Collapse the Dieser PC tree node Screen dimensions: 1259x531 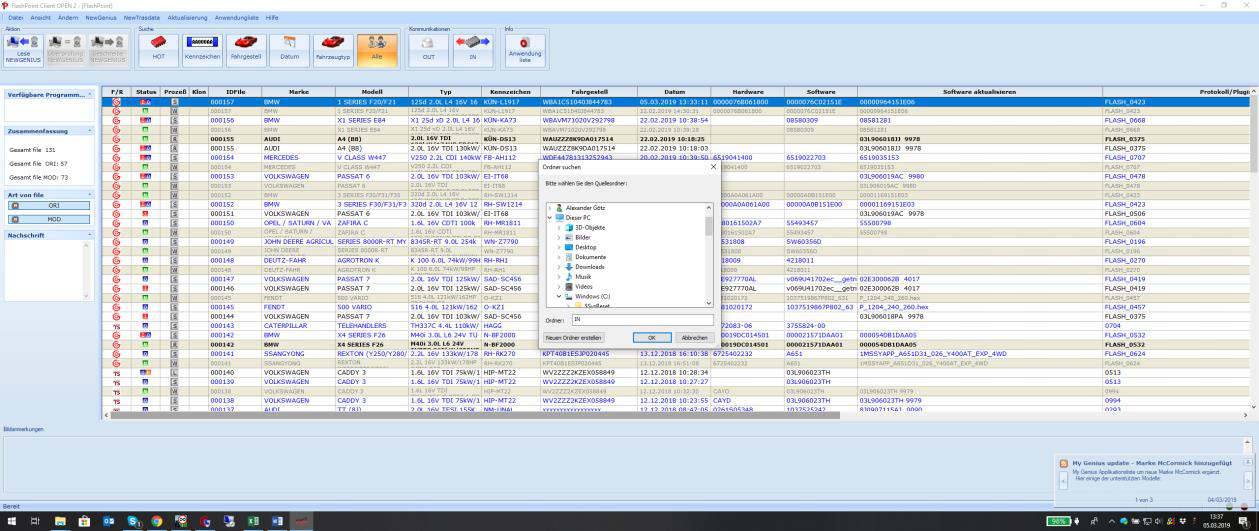[549, 217]
